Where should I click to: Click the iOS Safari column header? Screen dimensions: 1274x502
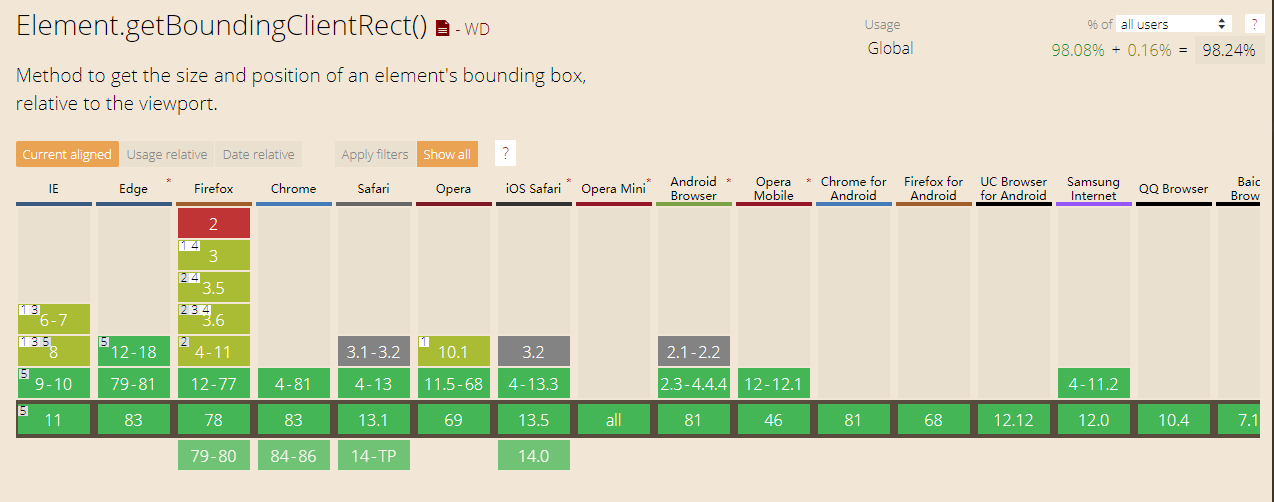[533, 189]
